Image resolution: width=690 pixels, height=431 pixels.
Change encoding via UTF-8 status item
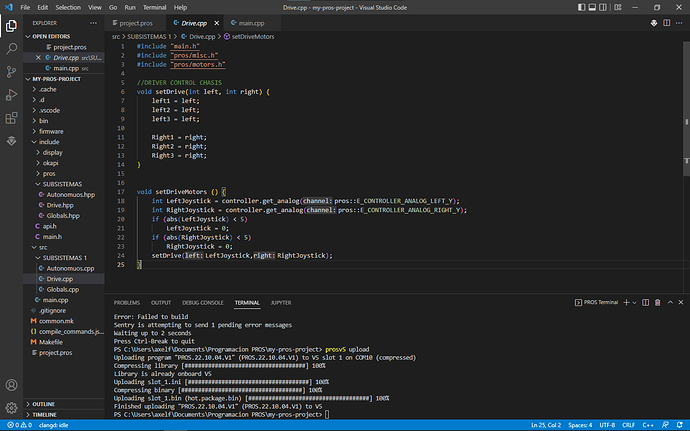point(607,425)
